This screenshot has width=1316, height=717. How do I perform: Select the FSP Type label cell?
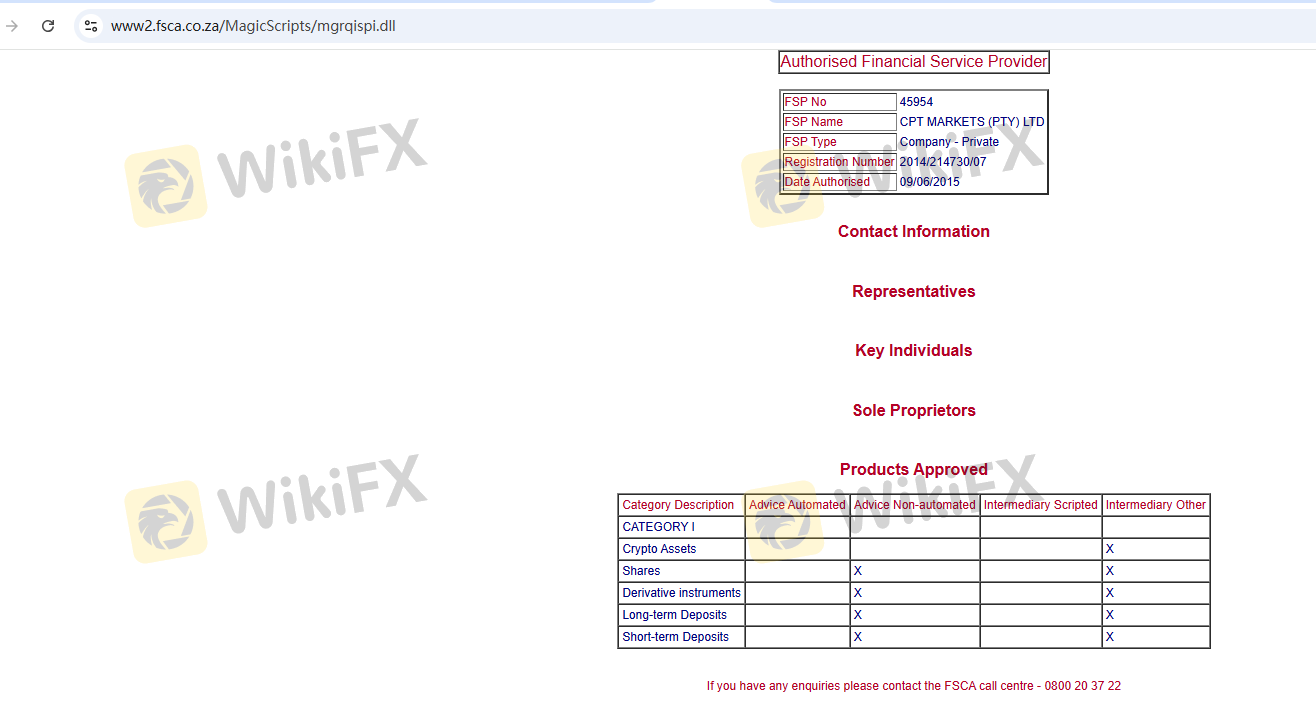pos(839,142)
